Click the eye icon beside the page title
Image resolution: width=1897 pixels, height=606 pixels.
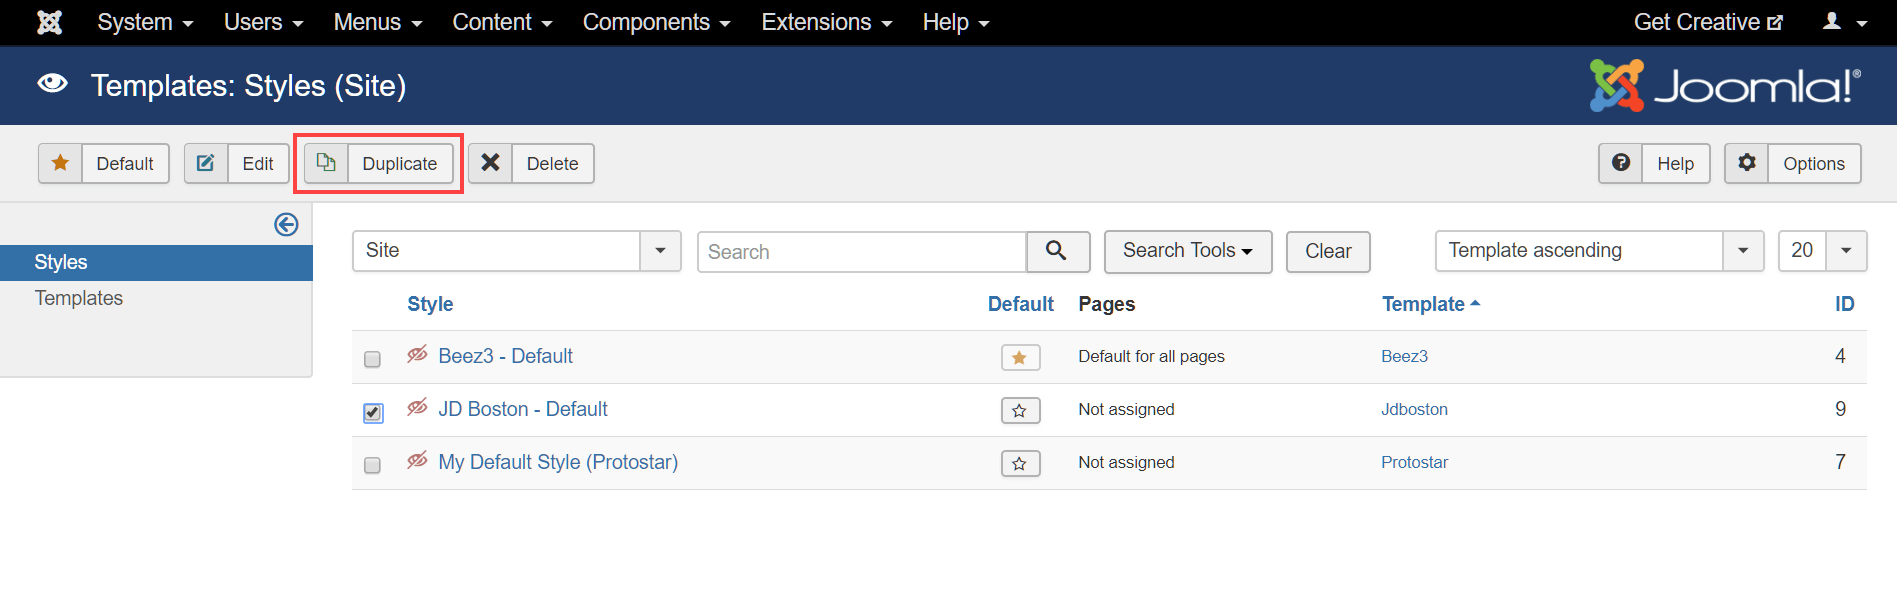click(x=52, y=84)
